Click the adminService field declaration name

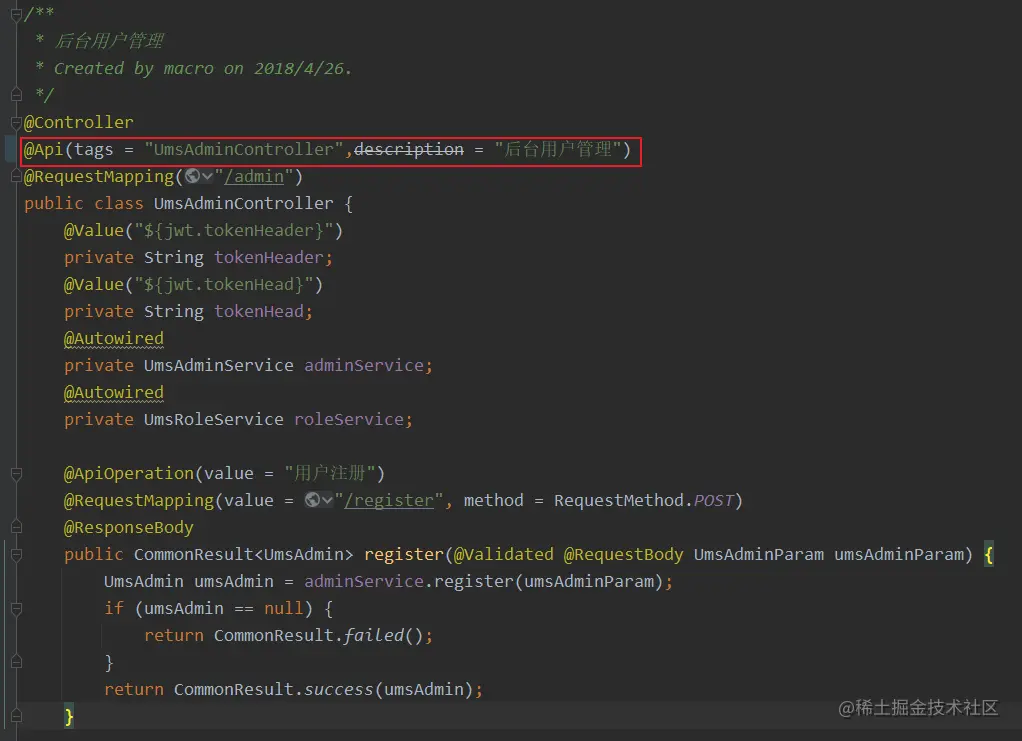coord(364,365)
